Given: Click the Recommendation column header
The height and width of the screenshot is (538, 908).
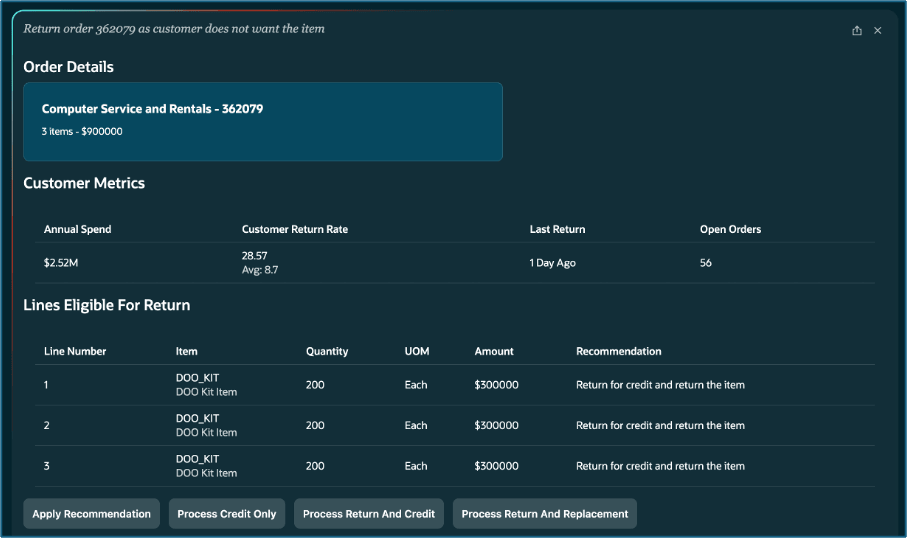Looking at the screenshot, I should tap(618, 352).
